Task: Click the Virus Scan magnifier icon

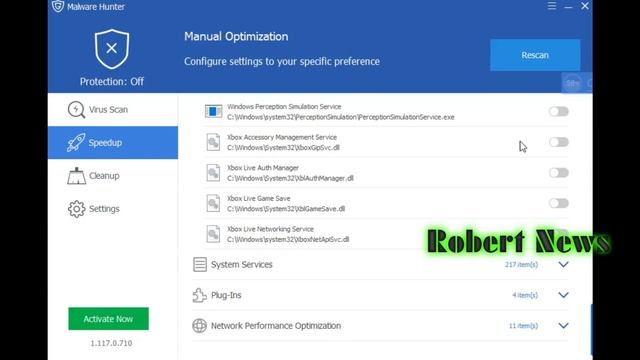Action: click(x=76, y=109)
